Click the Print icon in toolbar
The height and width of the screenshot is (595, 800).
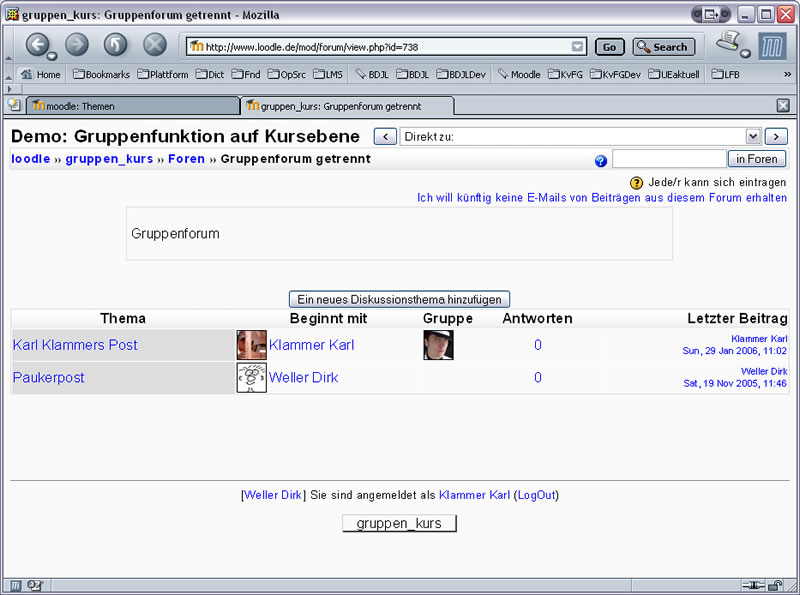click(x=729, y=42)
